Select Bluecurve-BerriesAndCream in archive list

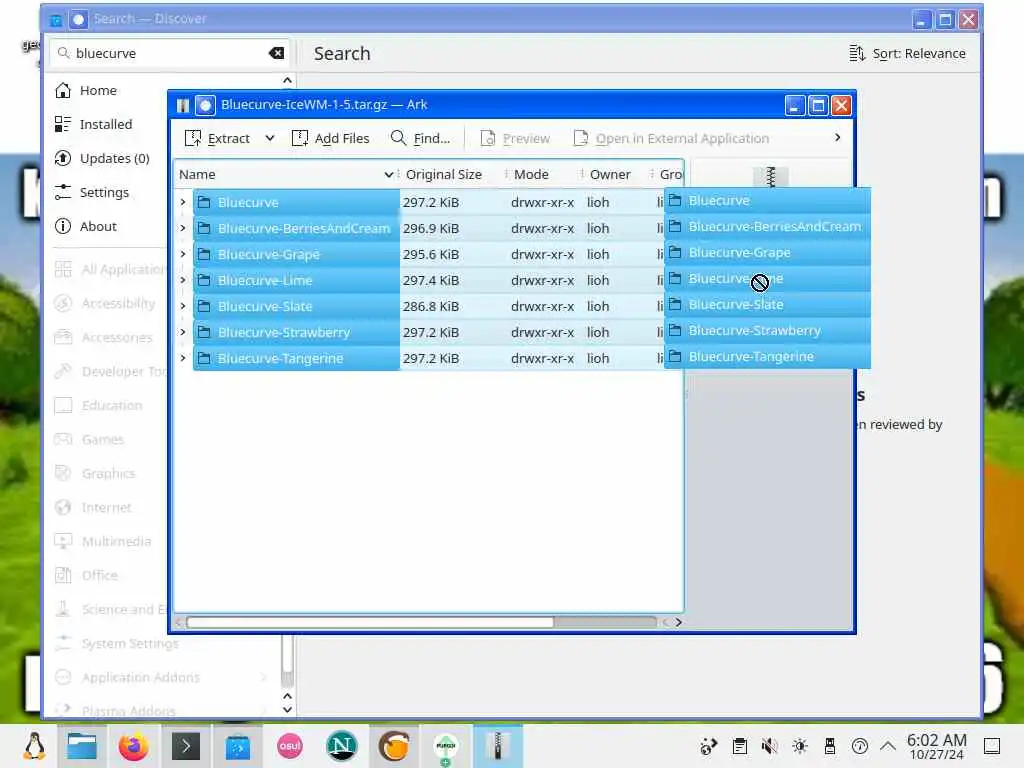[x=296, y=229]
